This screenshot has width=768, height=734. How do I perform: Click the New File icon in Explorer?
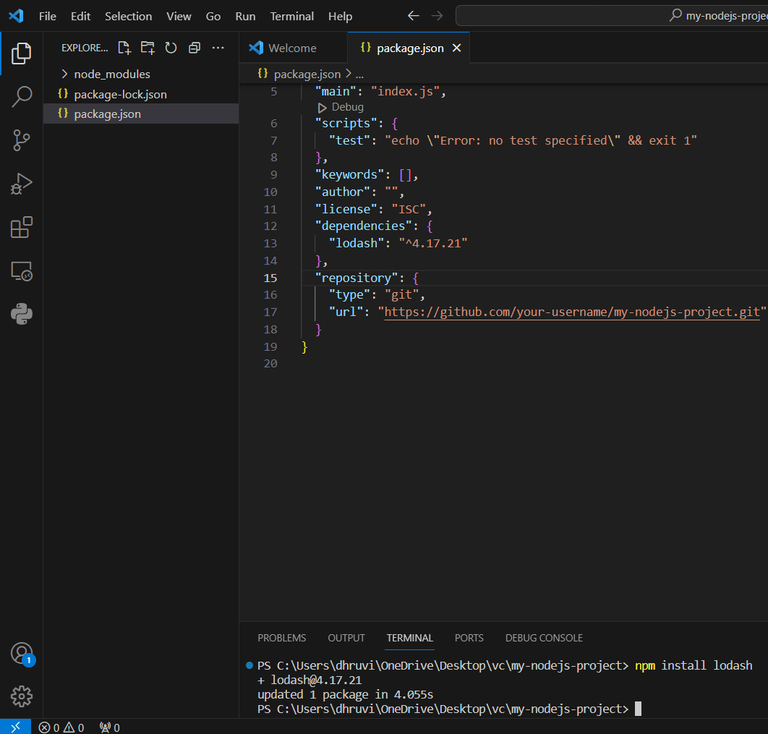(x=124, y=48)
